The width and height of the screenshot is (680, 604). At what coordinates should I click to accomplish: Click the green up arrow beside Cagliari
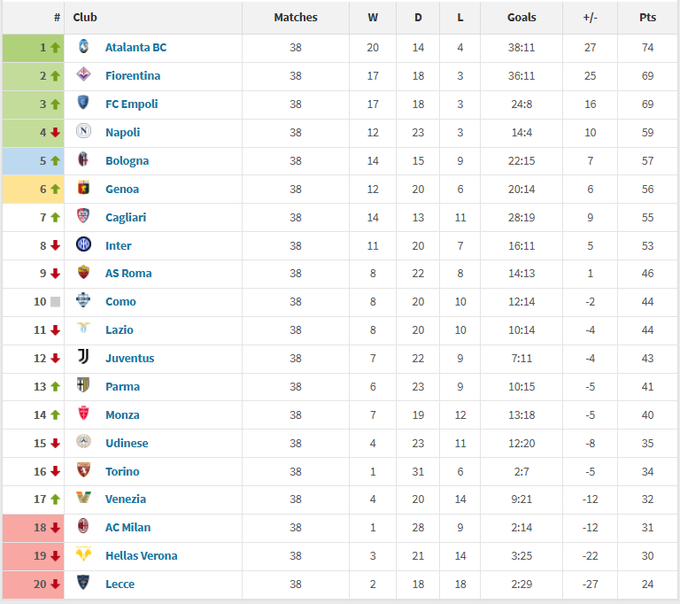pyautogui.click(x=55, y=217)
